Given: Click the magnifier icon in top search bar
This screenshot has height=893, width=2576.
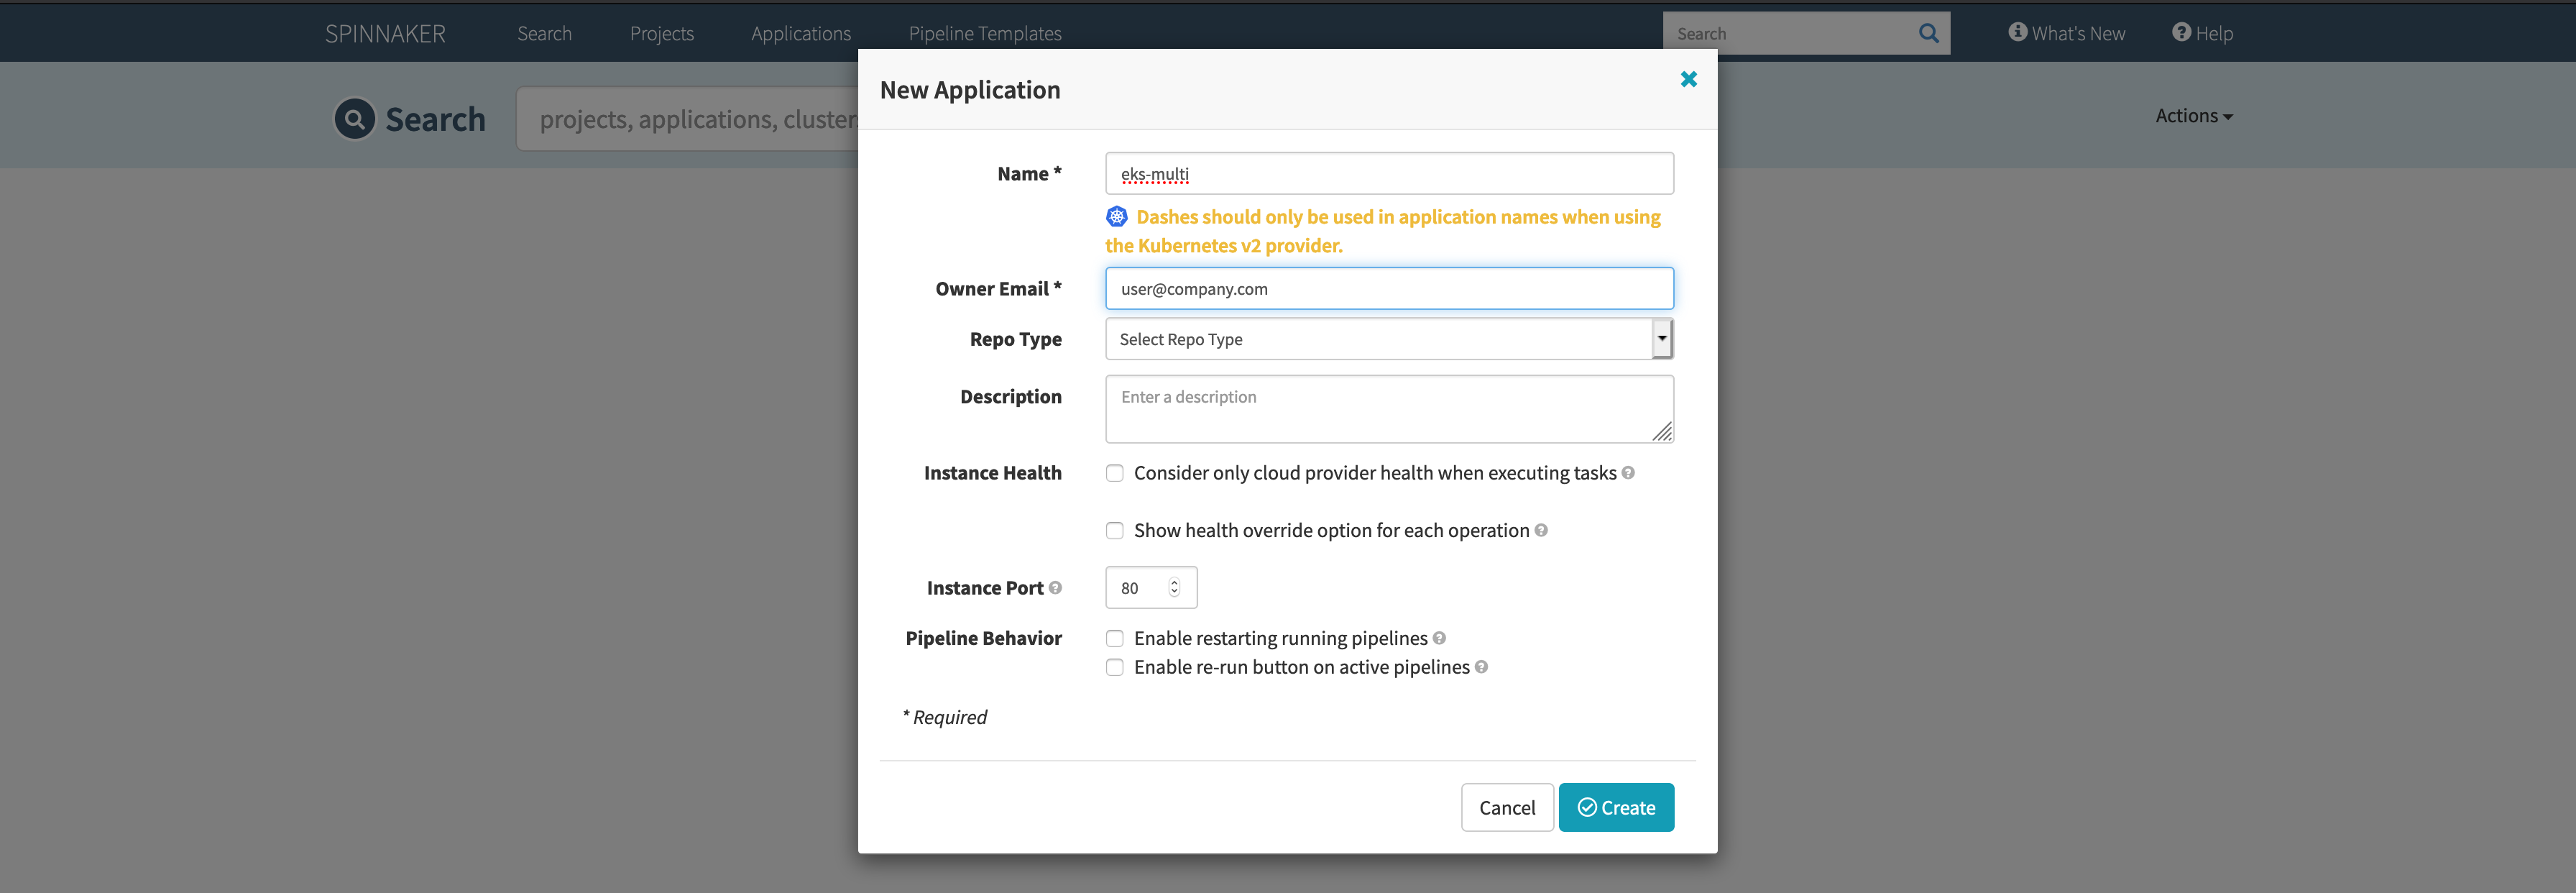Looking at the screenshot, I should pyautogui.click(x=1928, y=34).
